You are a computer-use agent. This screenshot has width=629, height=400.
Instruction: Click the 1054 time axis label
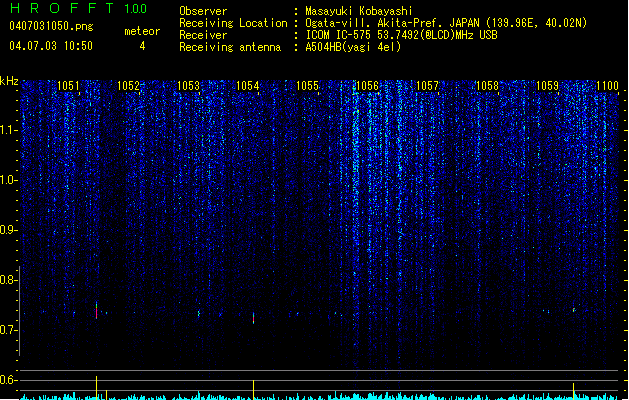pos(248,86)
